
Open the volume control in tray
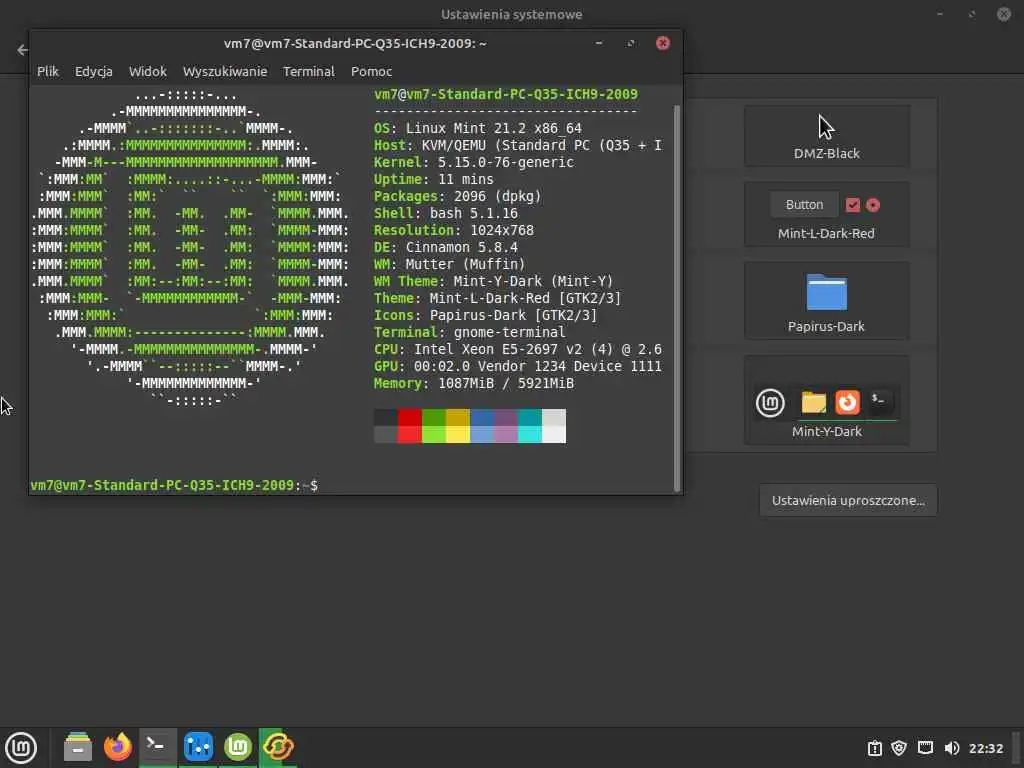click(952, 748)
